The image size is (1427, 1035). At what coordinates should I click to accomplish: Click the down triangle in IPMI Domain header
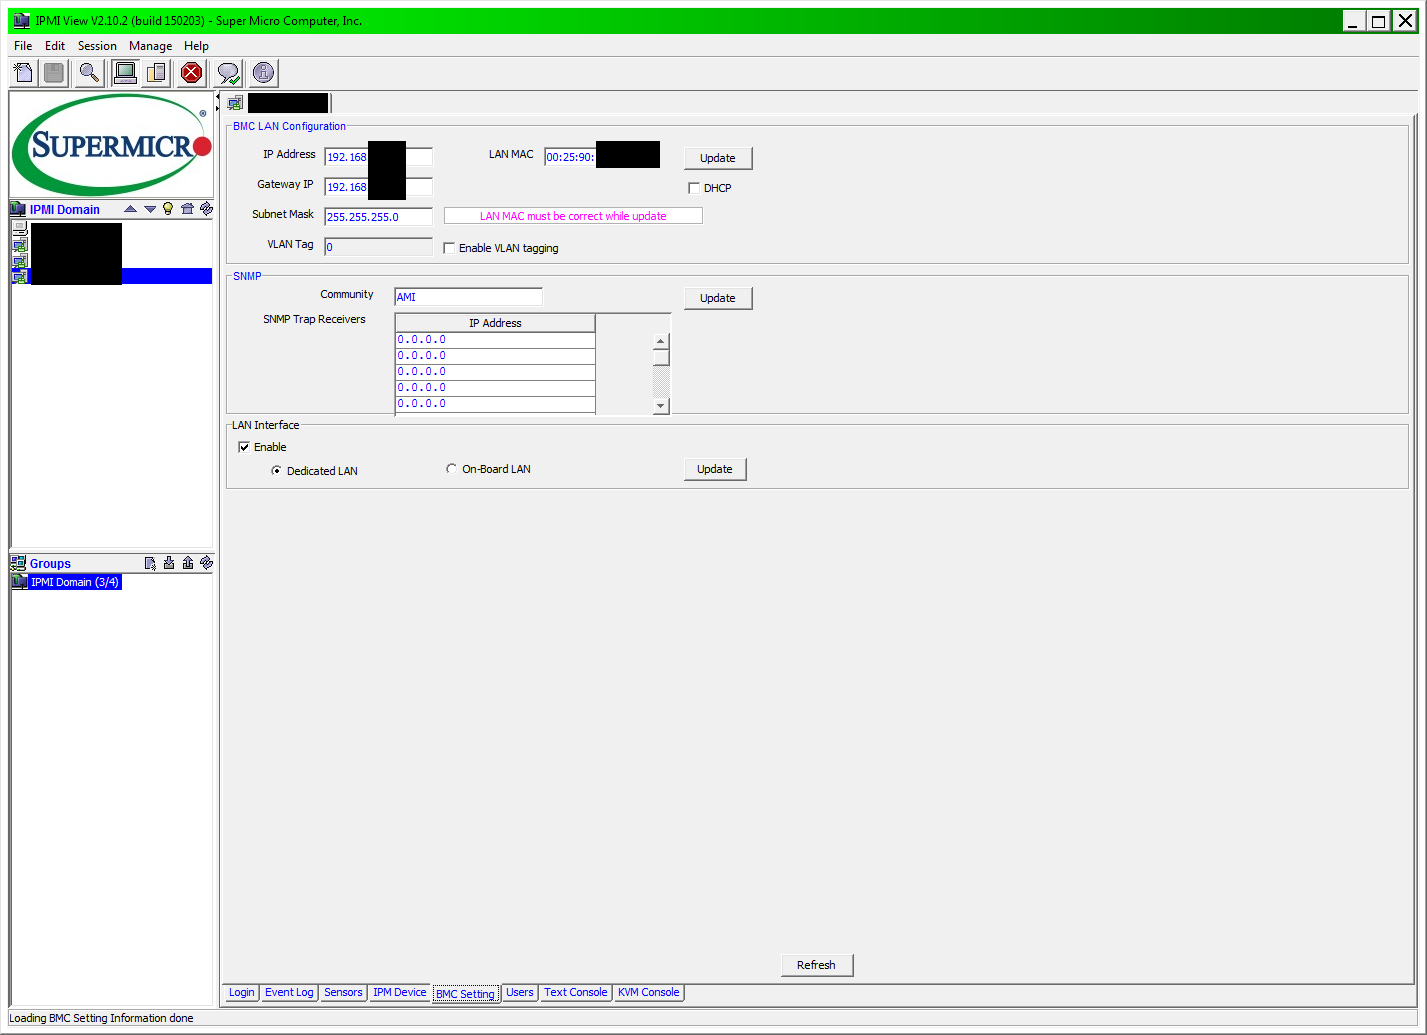click(x=150, y=209)
